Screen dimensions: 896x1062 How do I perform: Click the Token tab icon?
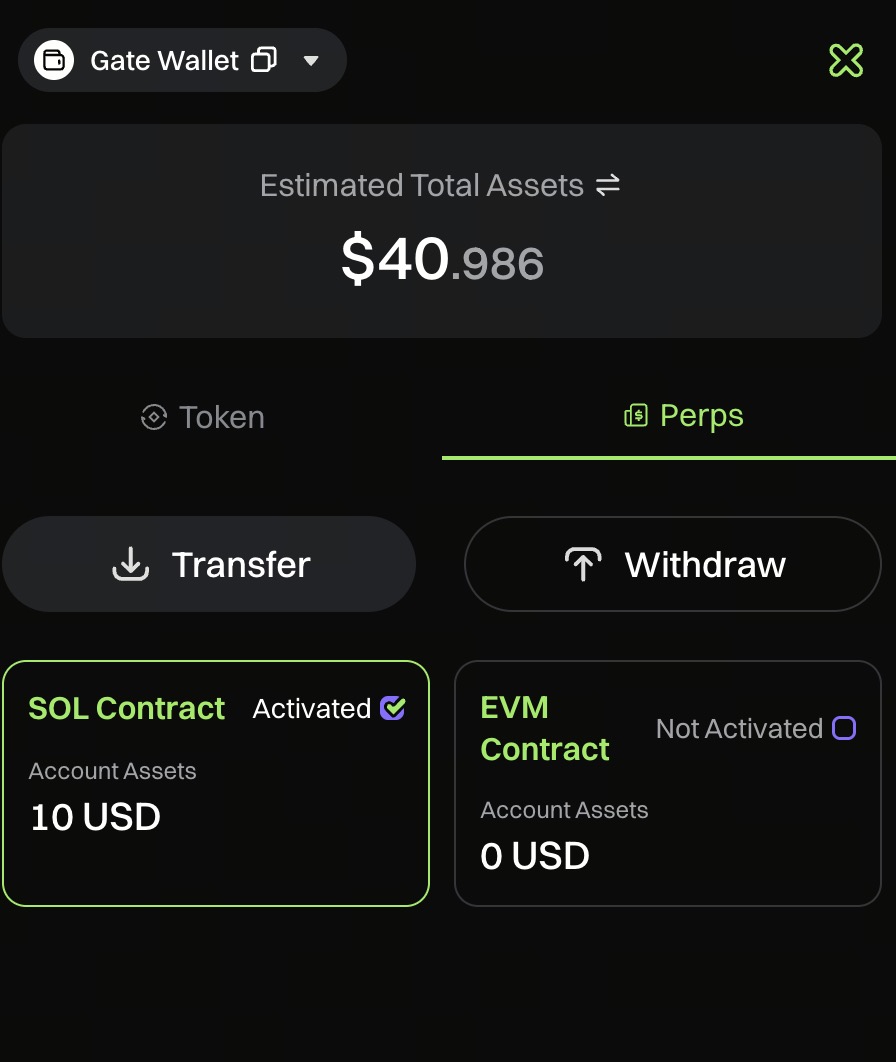[x=153, y=417]
